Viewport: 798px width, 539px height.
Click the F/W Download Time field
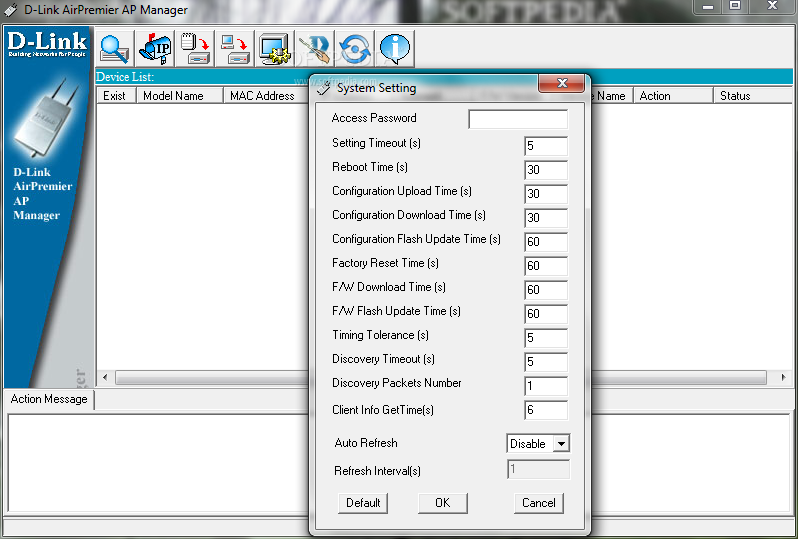[546, 290]
